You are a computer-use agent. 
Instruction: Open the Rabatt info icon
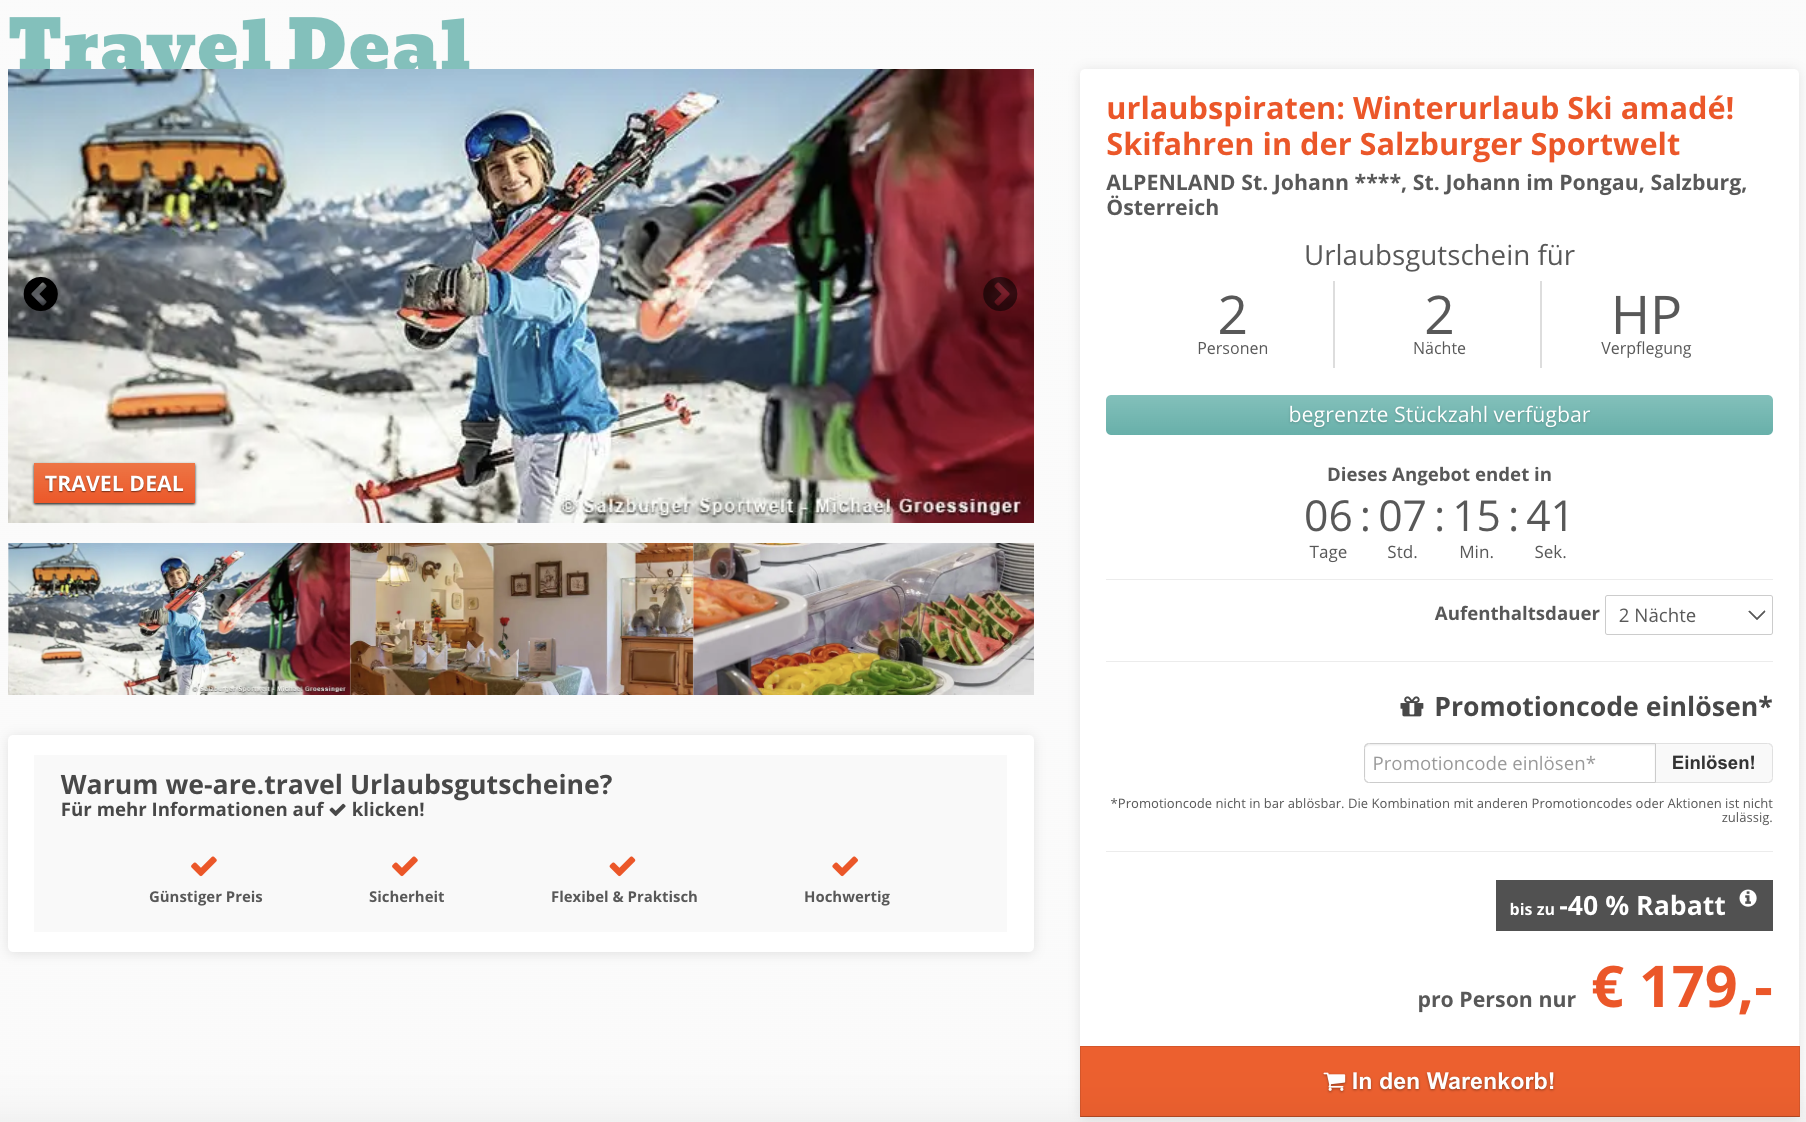(x=1748, y=898)
